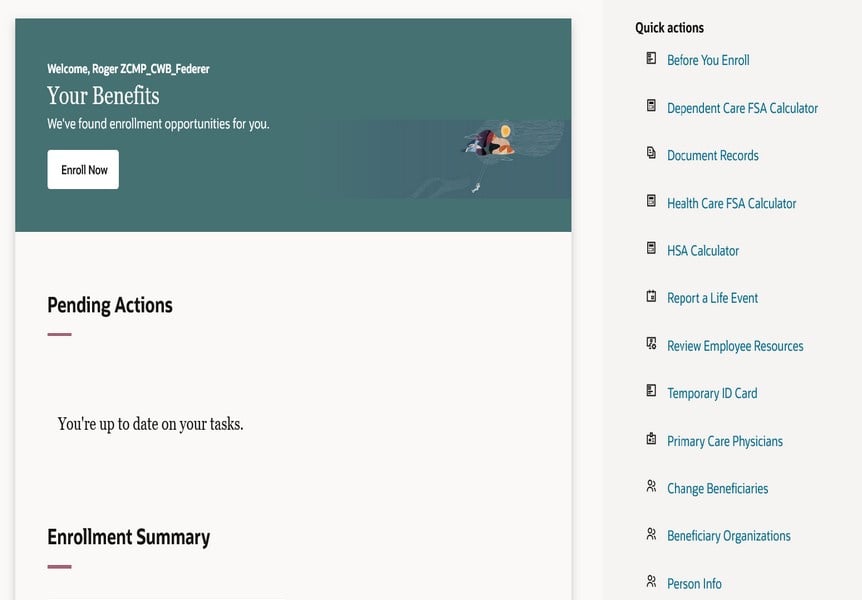Open the Before You Enroll link
The image size is (862, 600).
click(708, 60)
